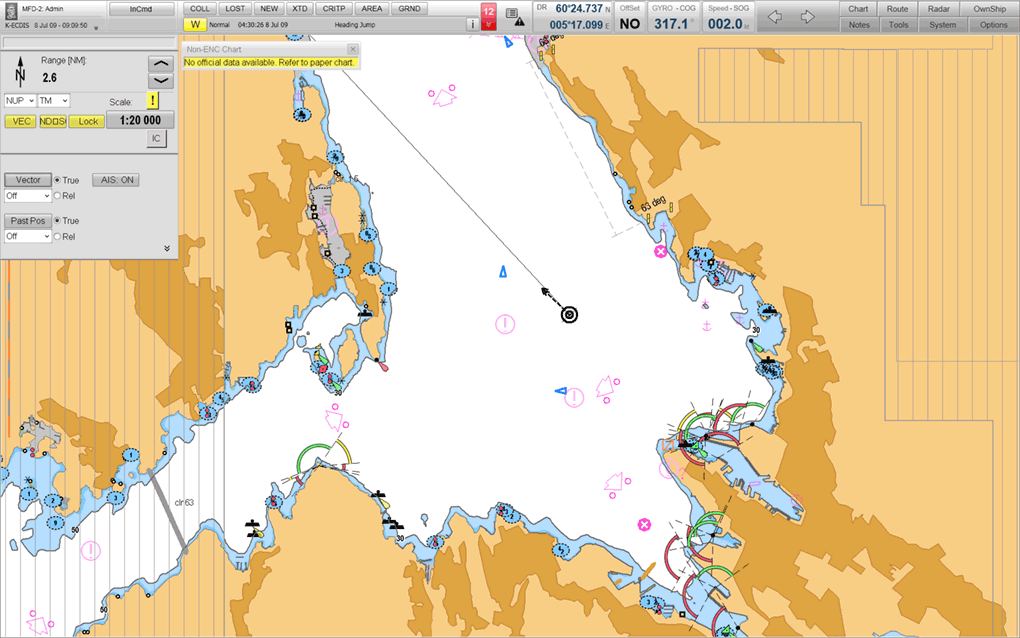
Task: Click the yellow exclamation scale warning icon
Action: tap(153, 101)
